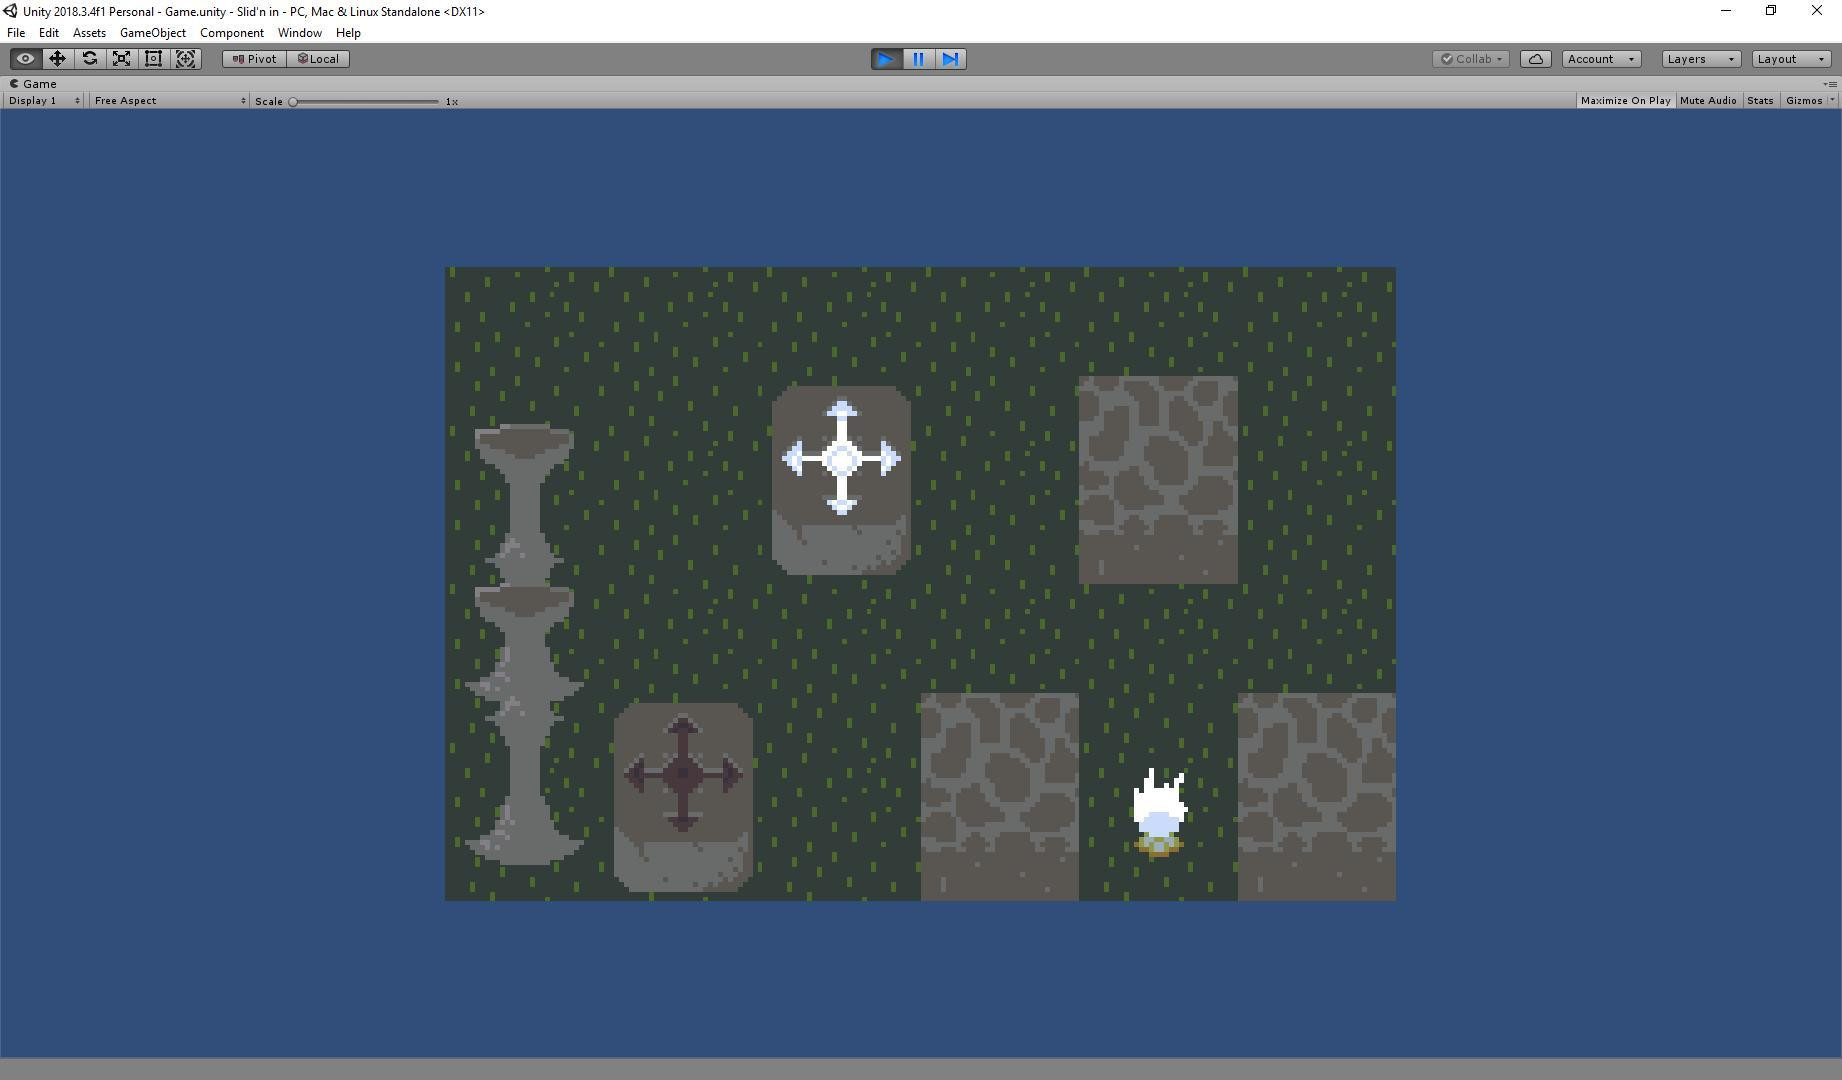Select the Hand view tool

click(x=26, y=59)
